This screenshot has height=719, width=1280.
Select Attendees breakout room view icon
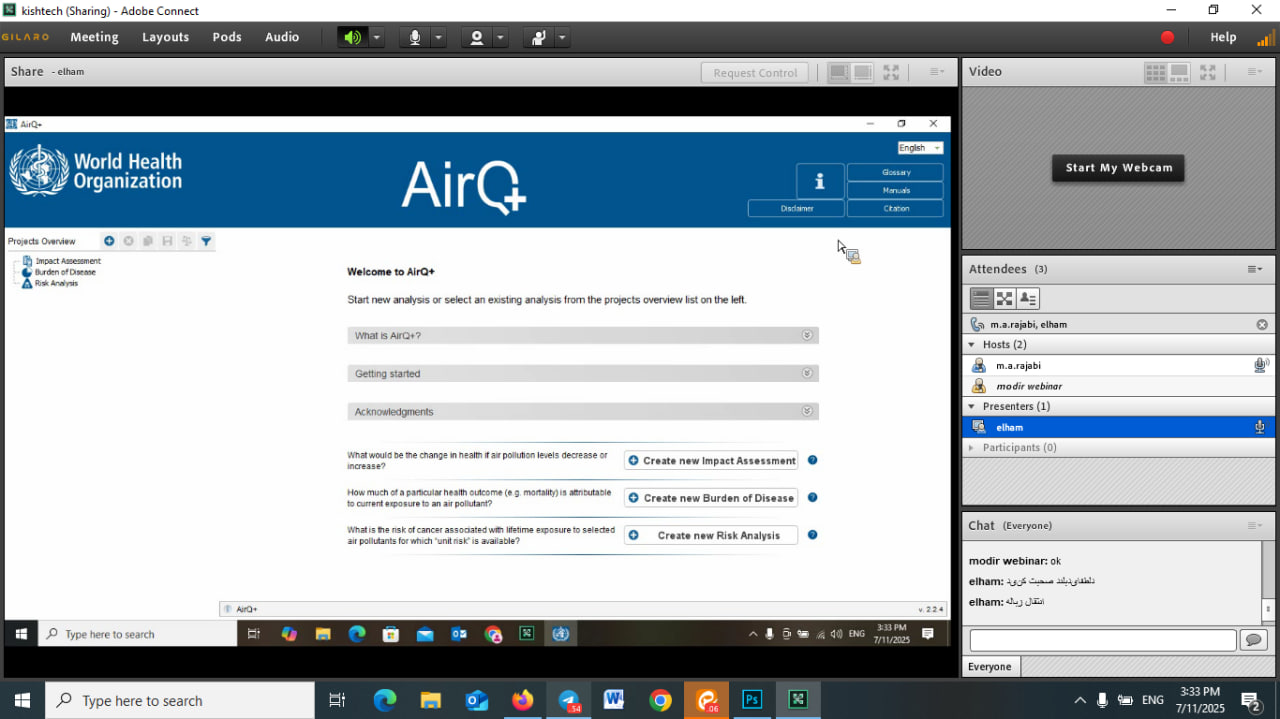1004,298
